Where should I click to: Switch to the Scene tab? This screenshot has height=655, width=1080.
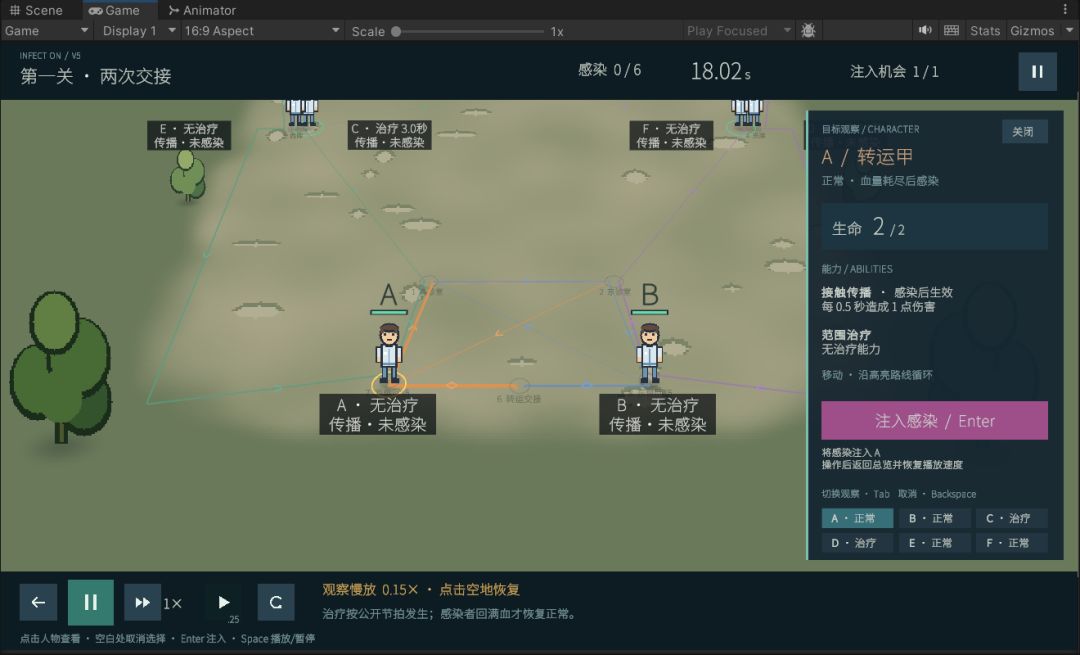pyautogui.click(x=37, y=10)
